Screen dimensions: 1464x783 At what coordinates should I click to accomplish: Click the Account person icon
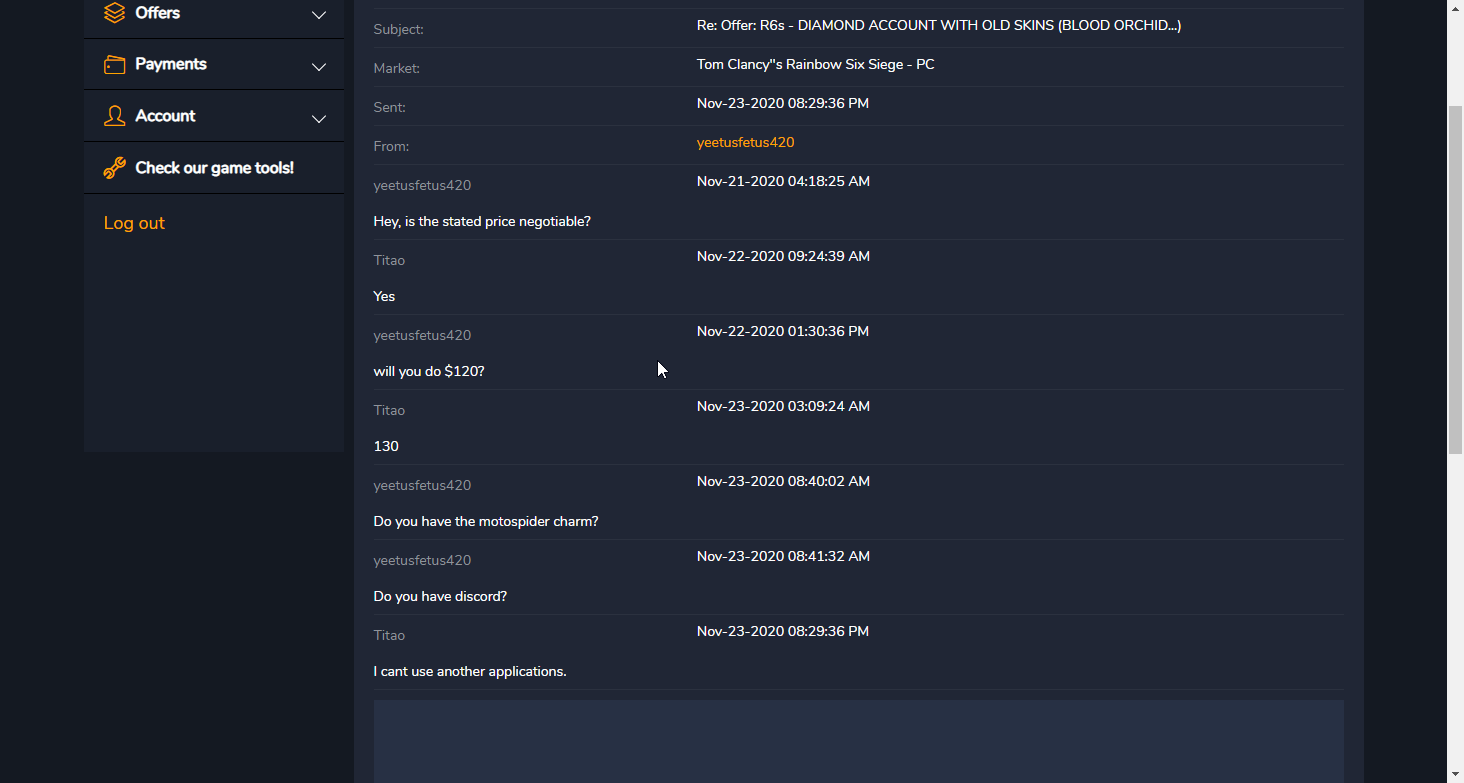click(115, 116)
